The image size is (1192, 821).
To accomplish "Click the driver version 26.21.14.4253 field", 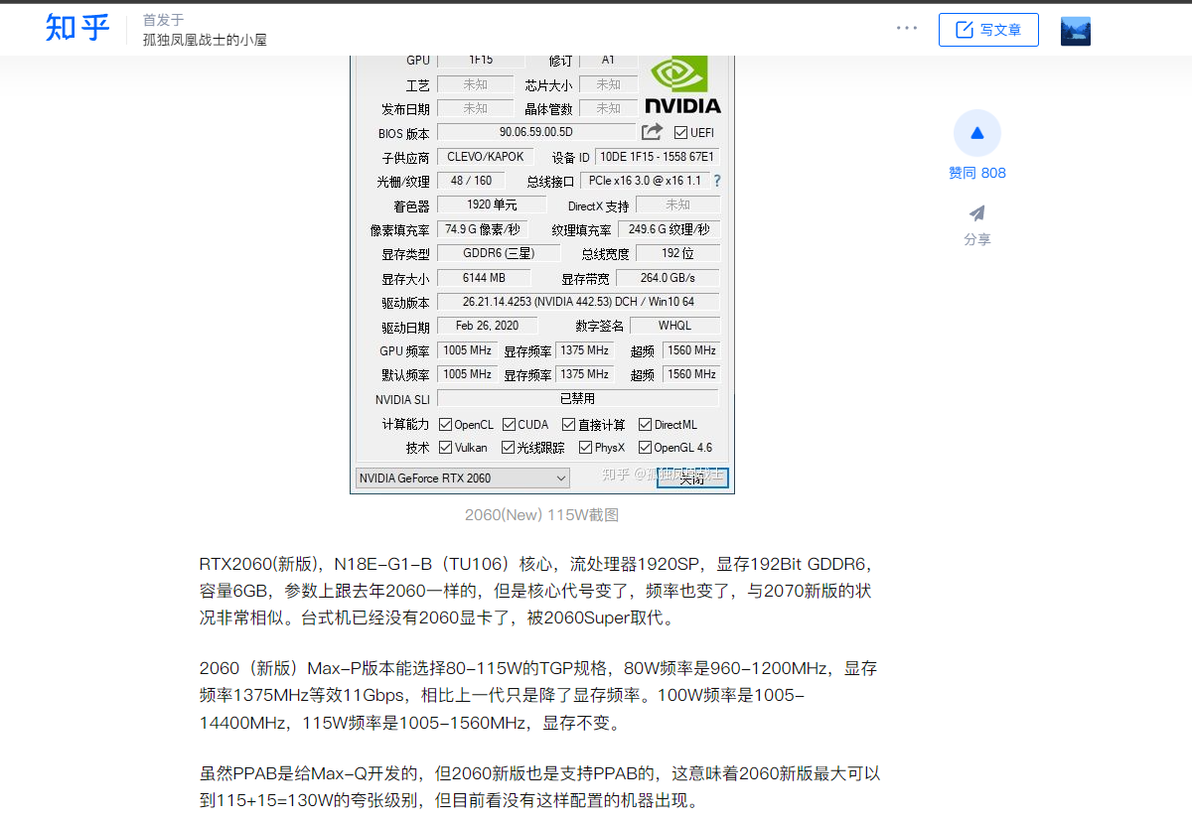I will 578,302.
